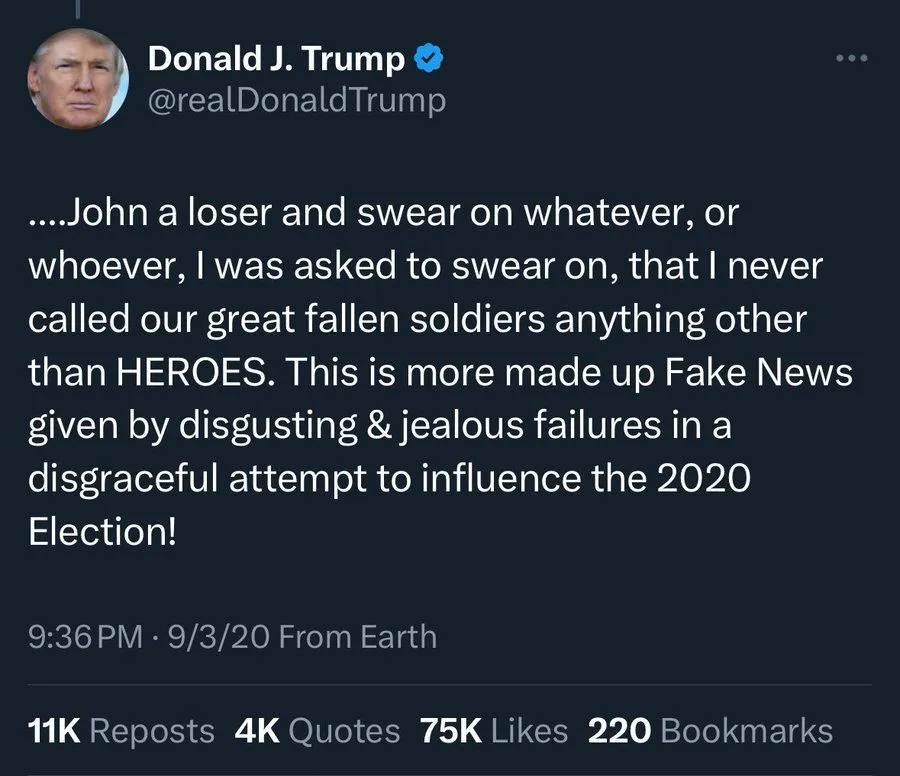900x776 pixels.
Task: Click the Fake News phrase in the post
Action: point(770,374)
